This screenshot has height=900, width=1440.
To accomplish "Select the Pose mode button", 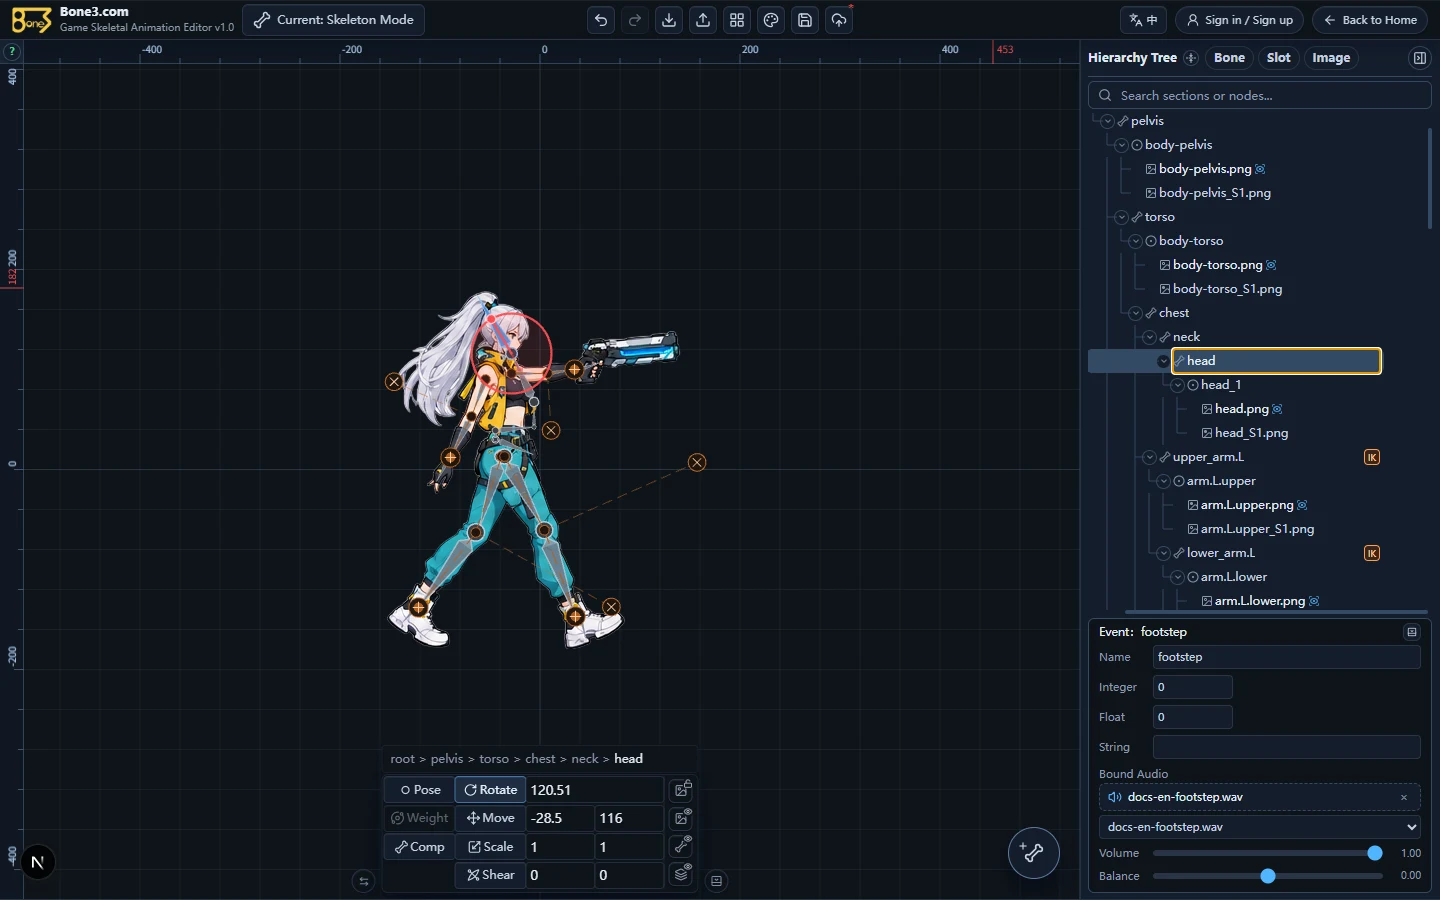I will (x=420, y=790).
